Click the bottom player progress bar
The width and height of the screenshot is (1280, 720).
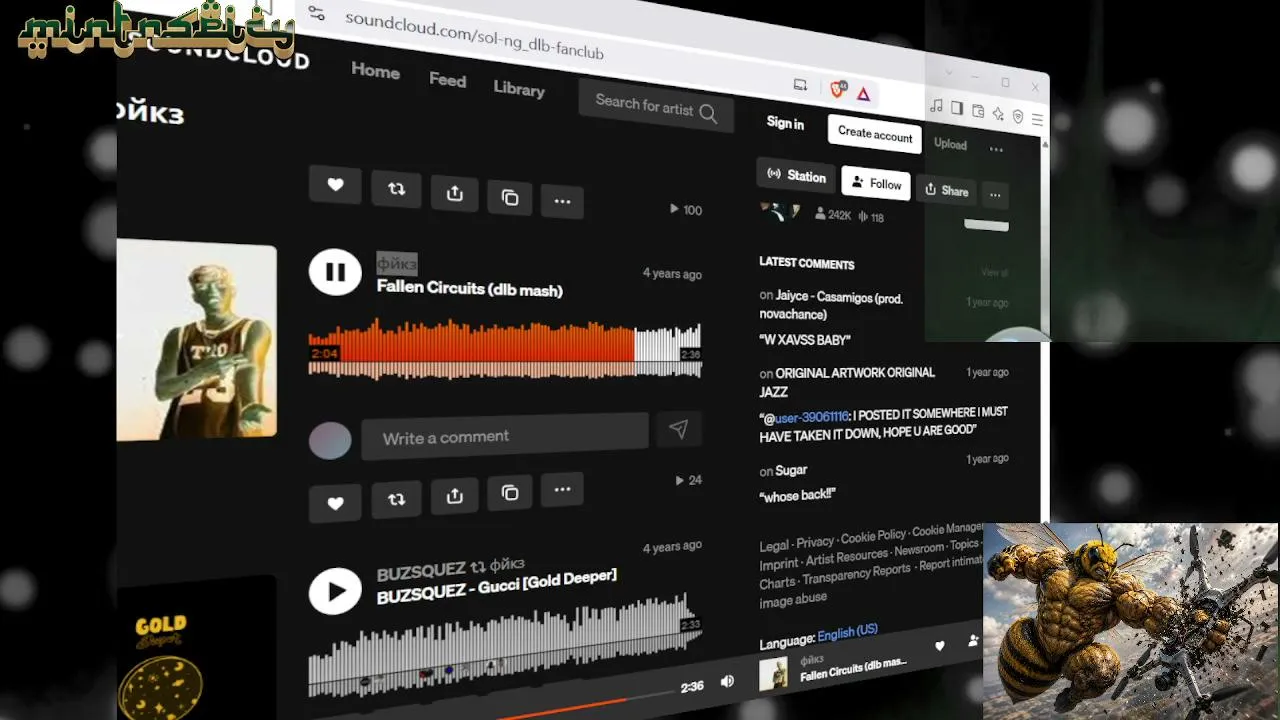click(x=588, y=705)
